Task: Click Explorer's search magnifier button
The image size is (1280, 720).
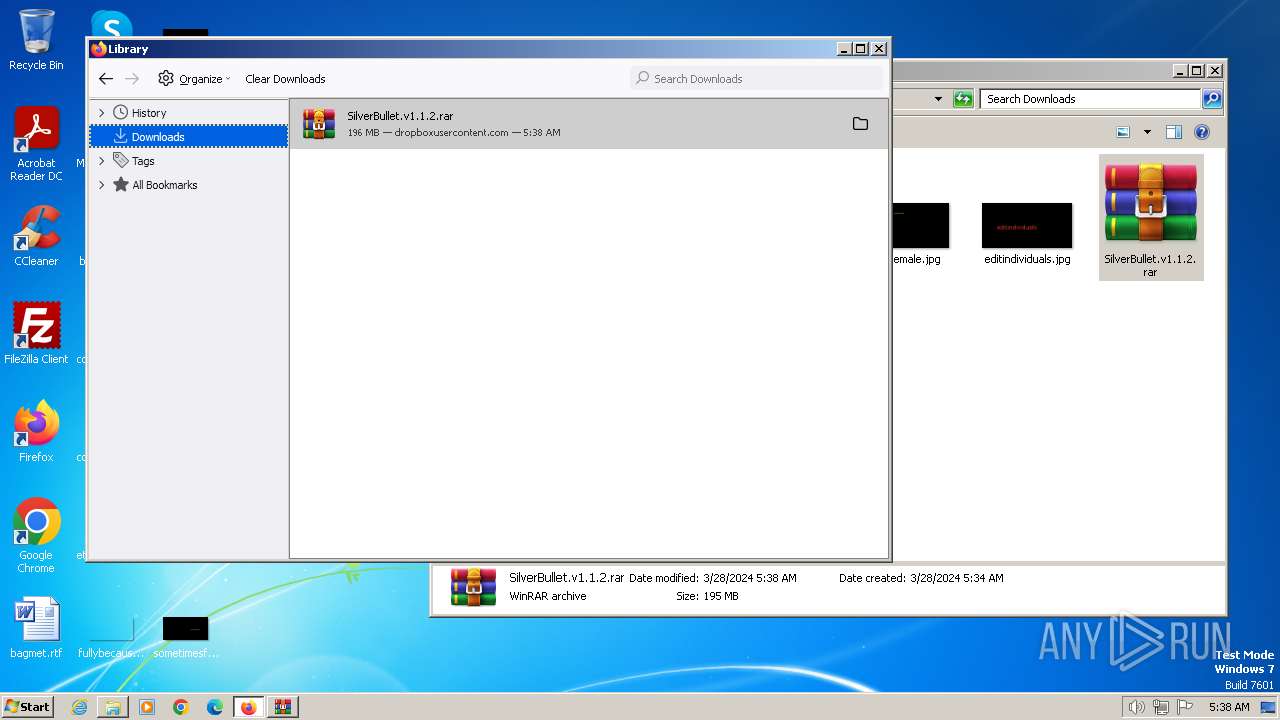Action: [1212, 99]
